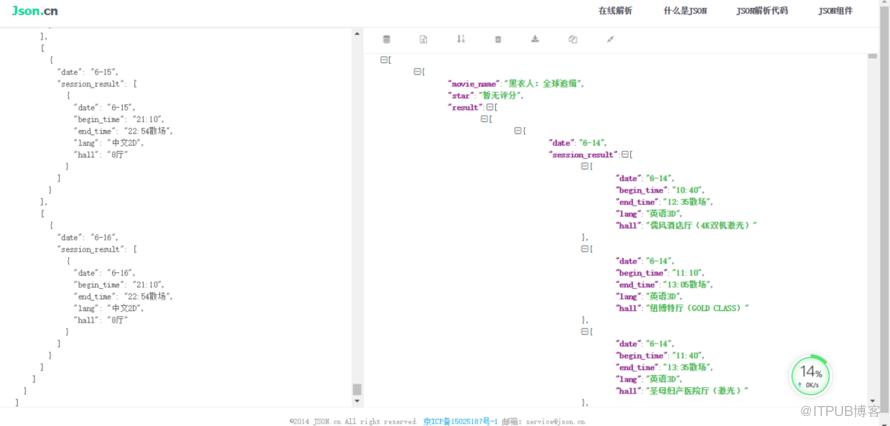Click the "暂无评分" star value
Screen dimensions: 890x426
[499, 96]
